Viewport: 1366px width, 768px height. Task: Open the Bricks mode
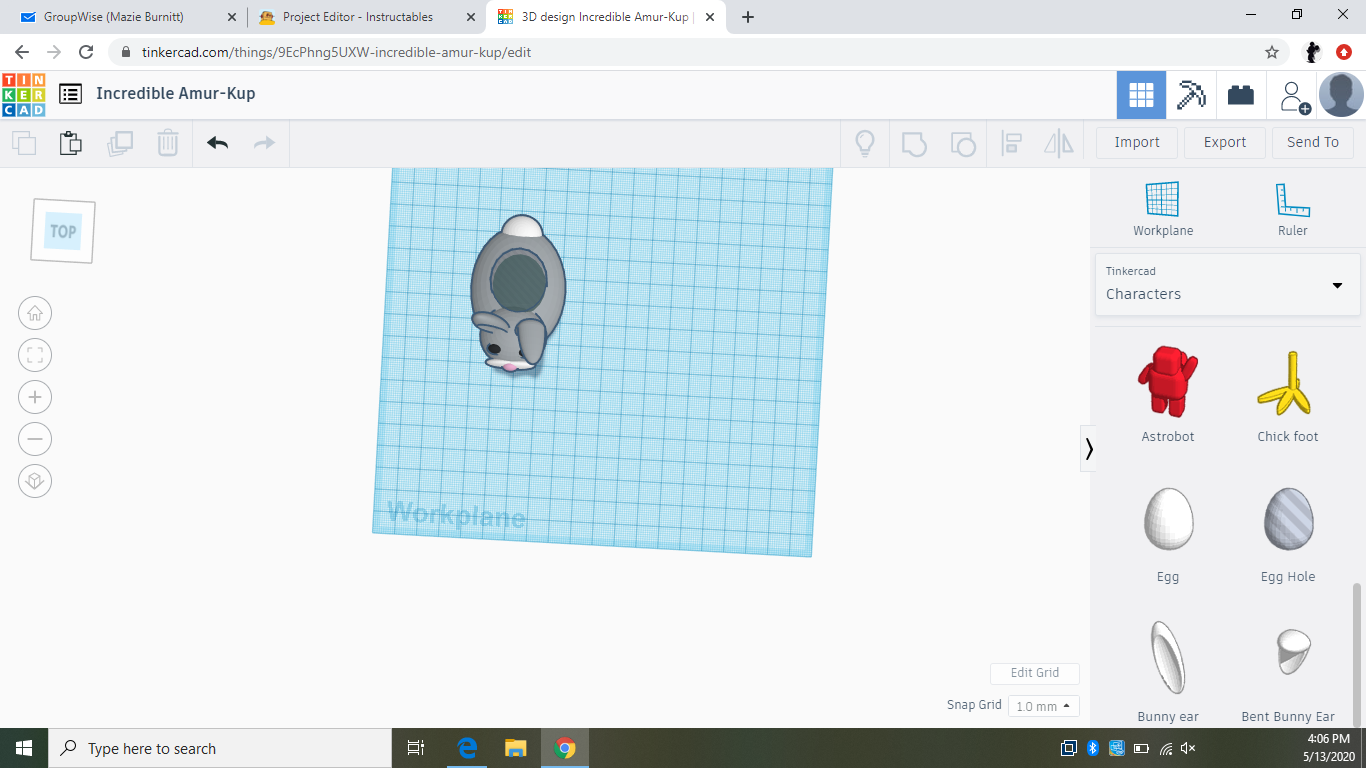pos(1241,95)
